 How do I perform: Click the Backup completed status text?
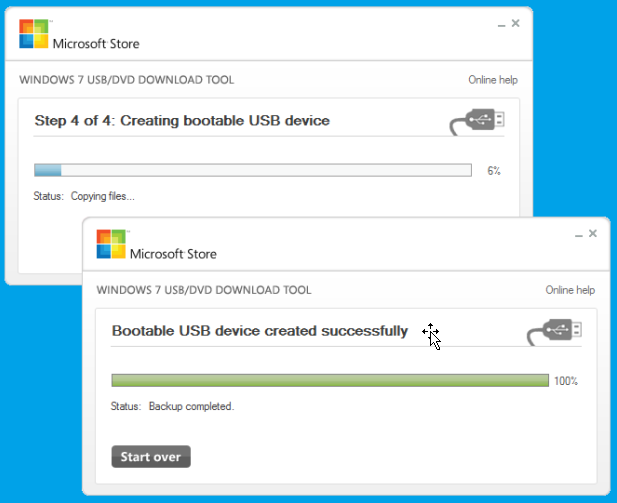point(191,406)
